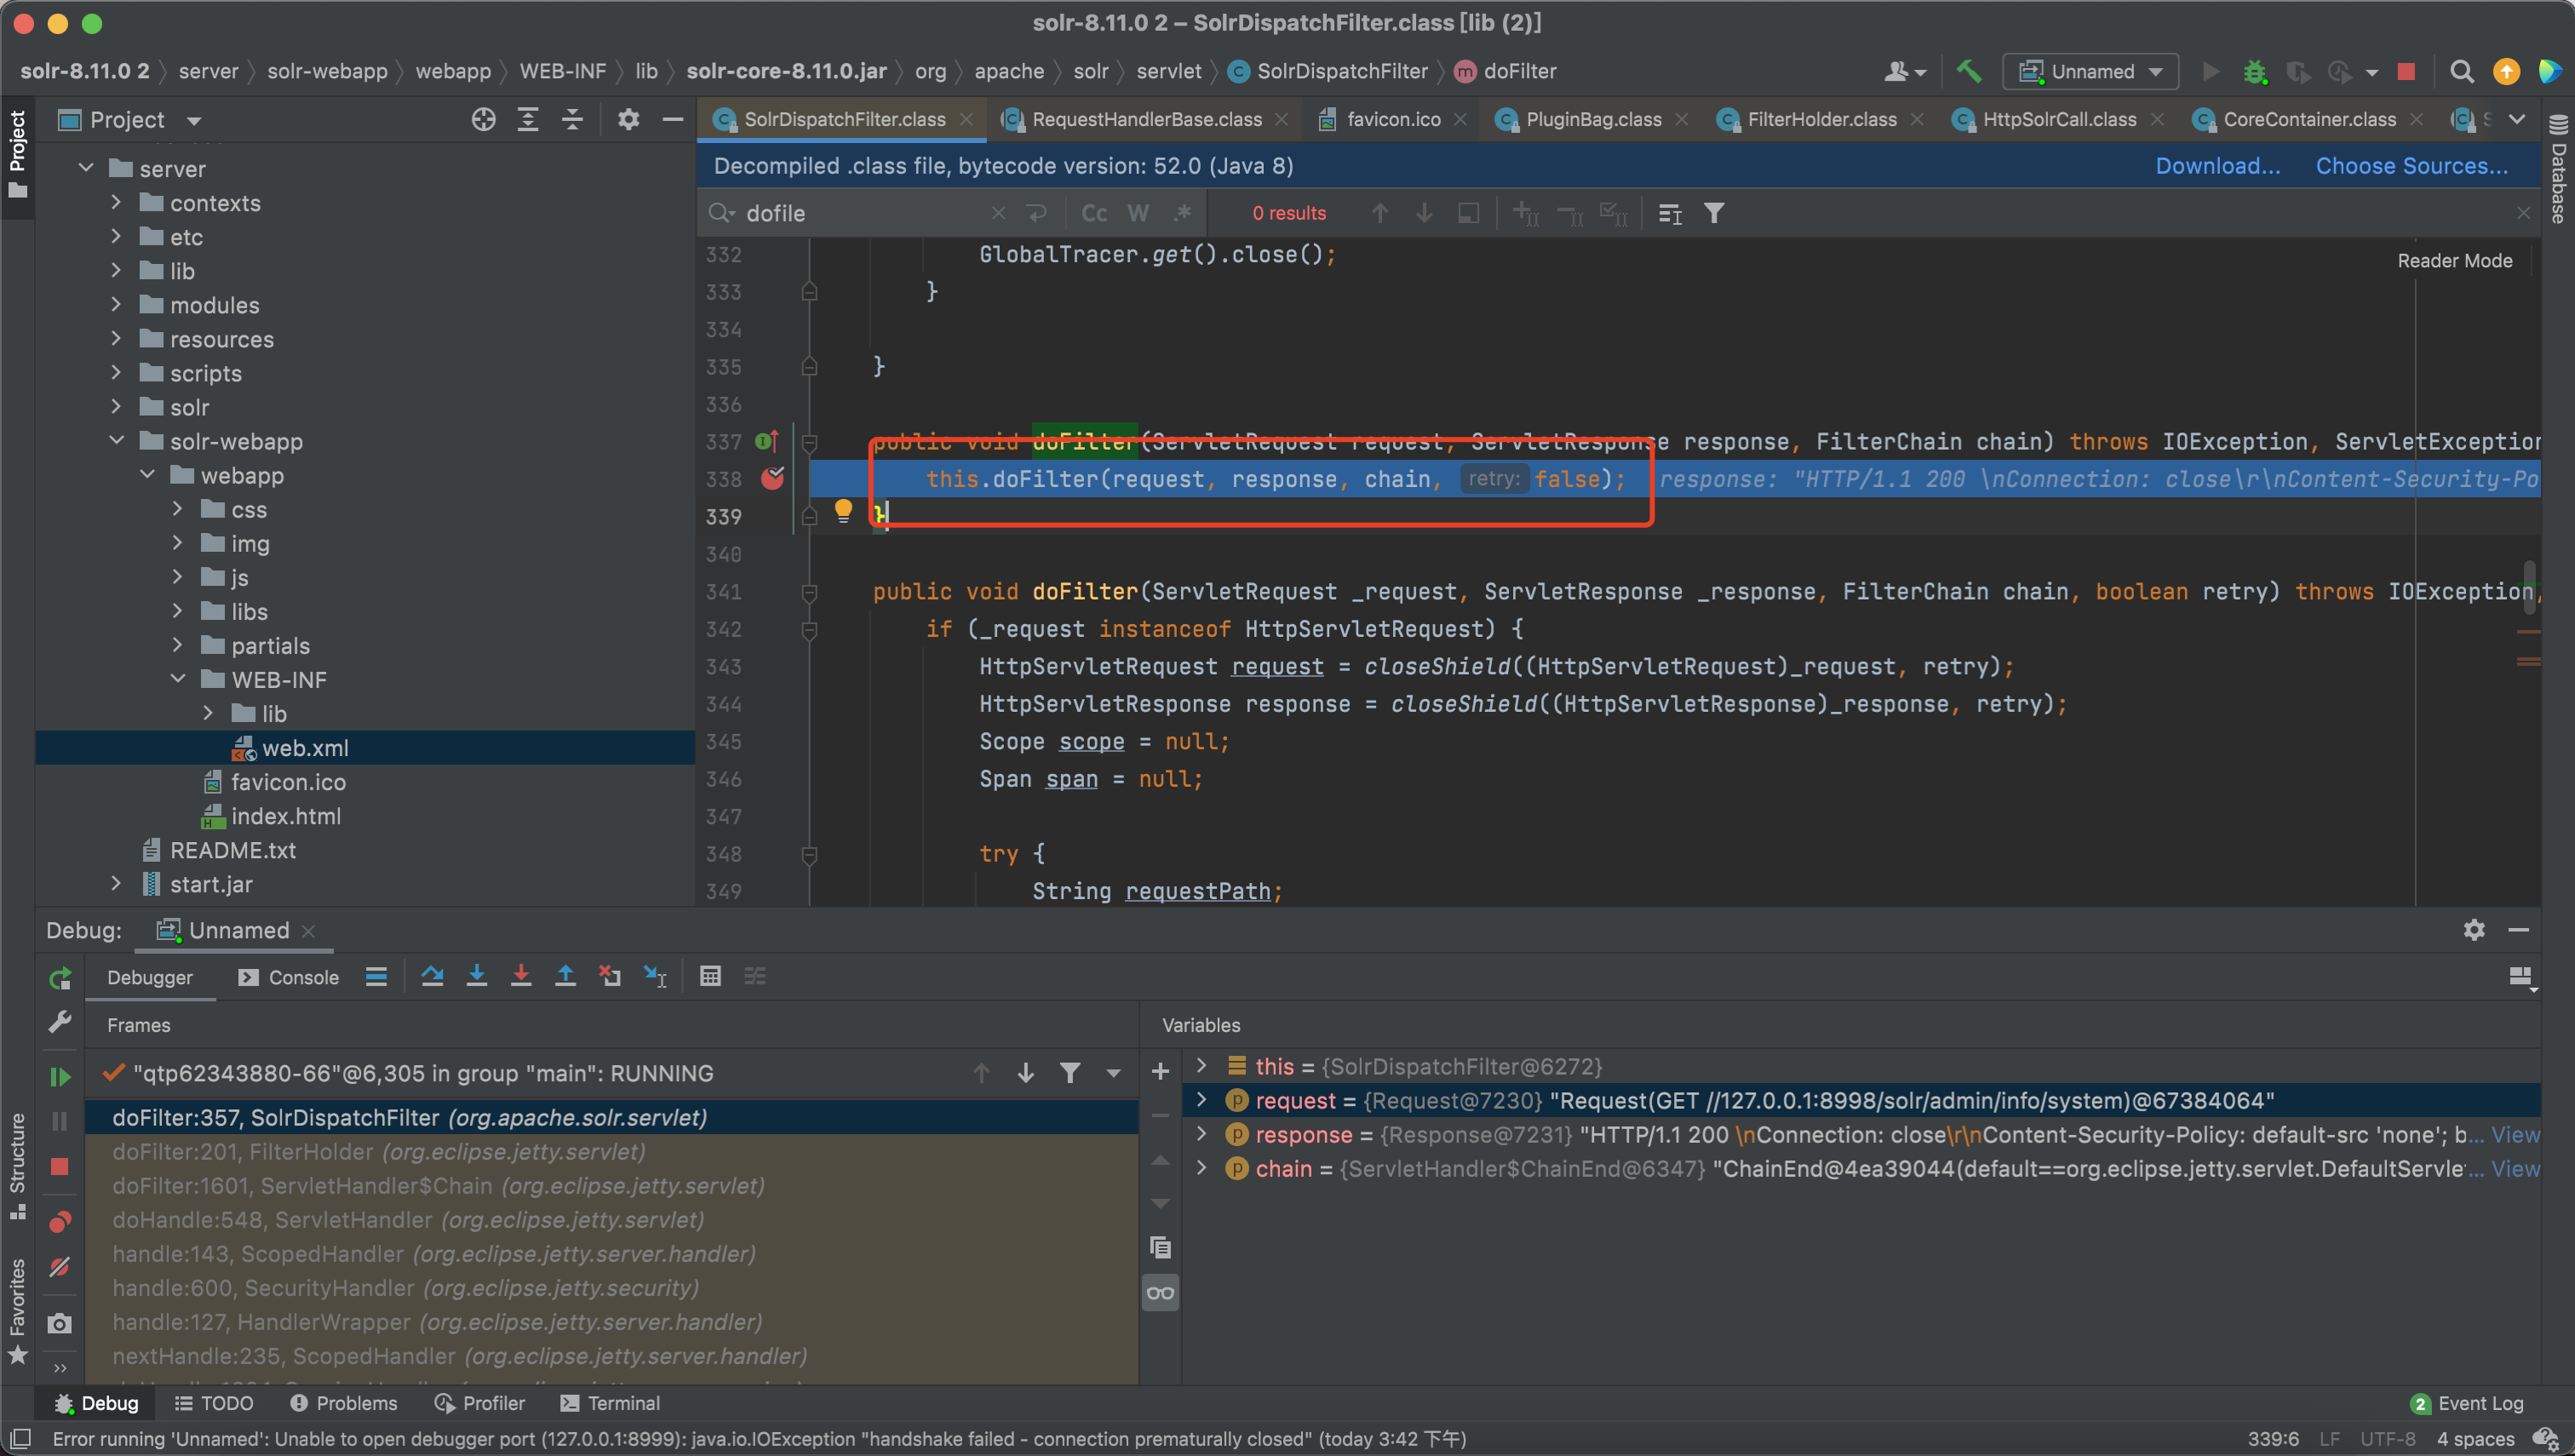Open hidden editor tabs dropdown arrow

(x=2517, y=119)
